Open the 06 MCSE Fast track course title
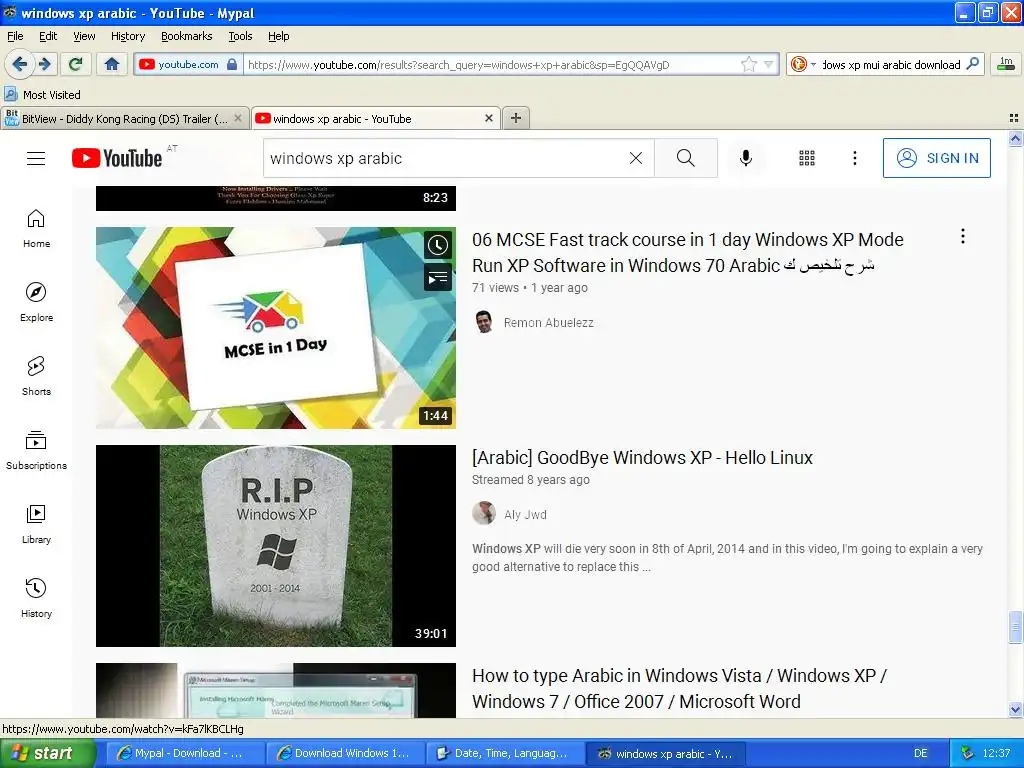Image resolution: width=1024 pixels, height=768 pixels. 687,253
